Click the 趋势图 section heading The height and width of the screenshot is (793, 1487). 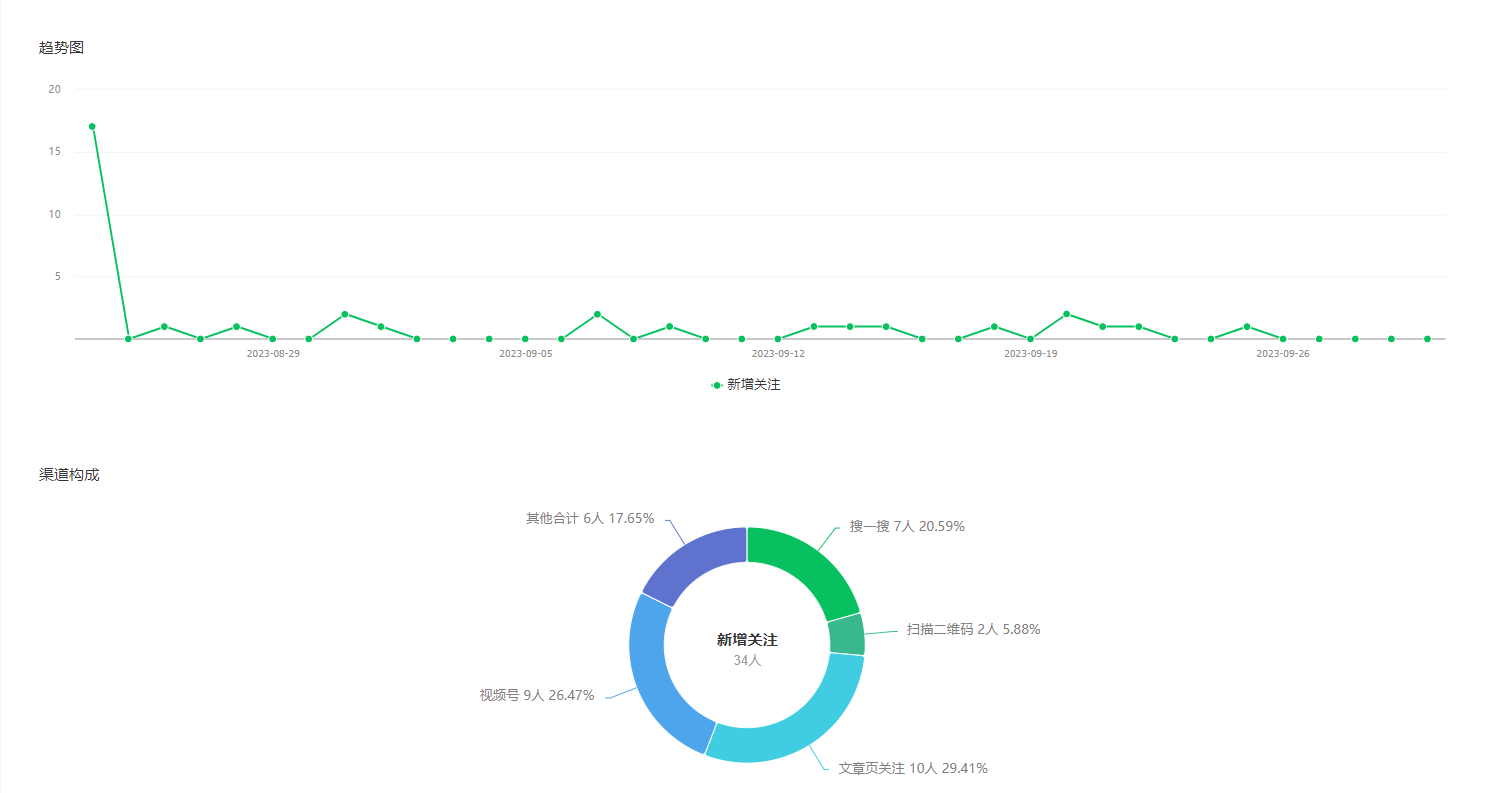coord(61,47)
